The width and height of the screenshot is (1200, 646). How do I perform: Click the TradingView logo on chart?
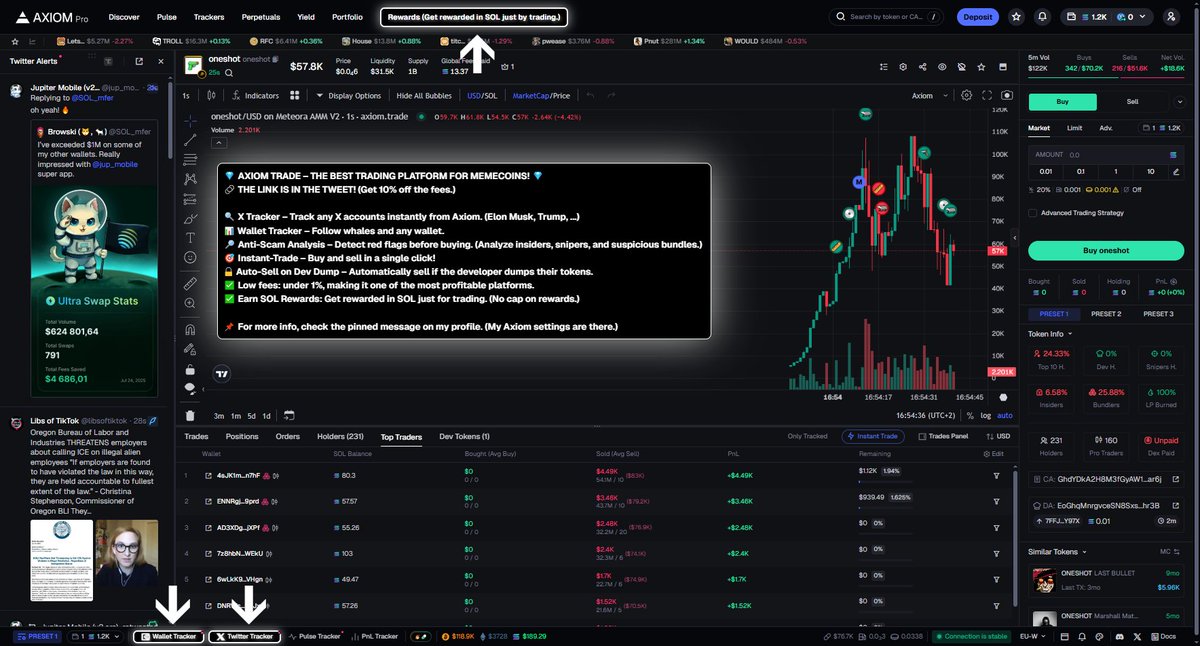pyautogui.click(x=222, y=375)
